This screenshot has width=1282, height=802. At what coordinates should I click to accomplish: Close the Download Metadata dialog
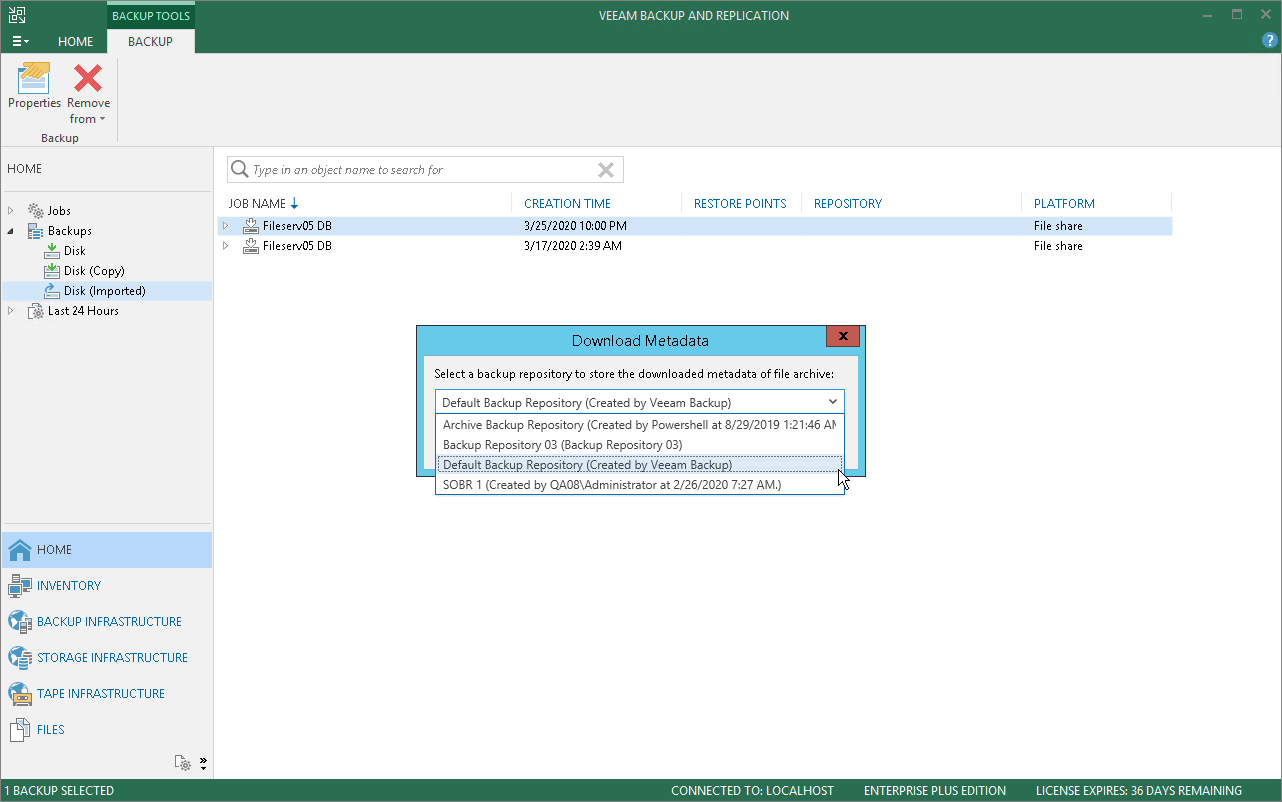click(x=844, y=337)
